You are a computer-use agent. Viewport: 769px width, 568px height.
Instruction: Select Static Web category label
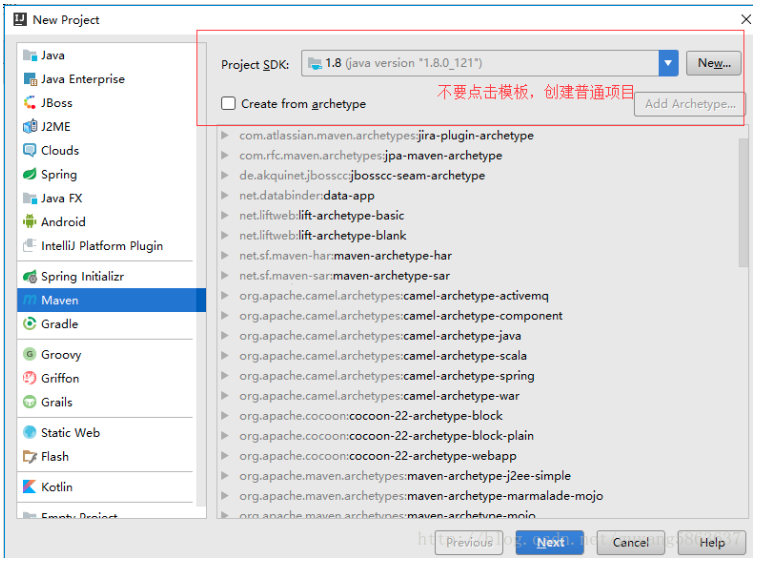tap(71, 433)
